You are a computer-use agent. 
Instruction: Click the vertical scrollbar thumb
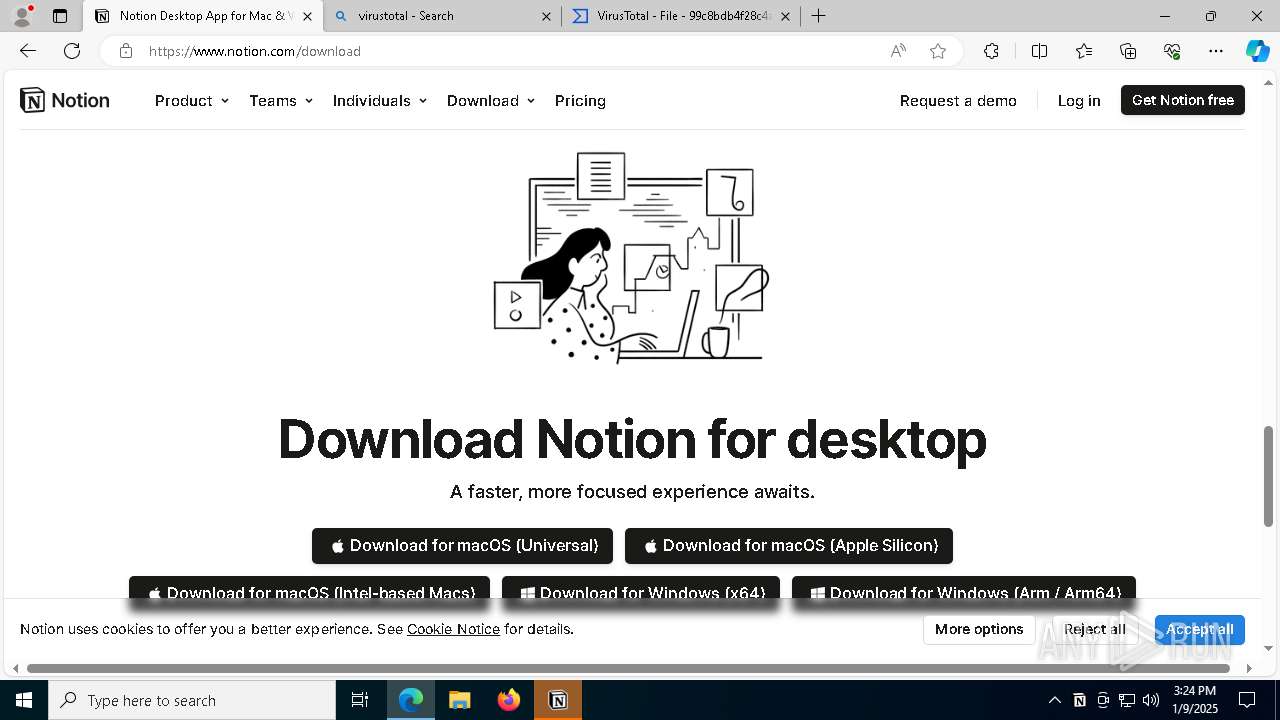click(1269, 476)
